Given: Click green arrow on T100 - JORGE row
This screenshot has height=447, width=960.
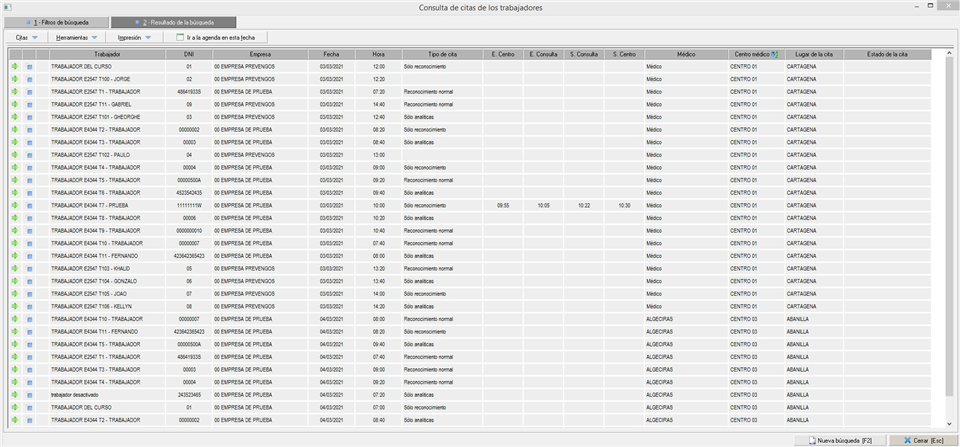Looking at the screenshot, I should [15, 79].
